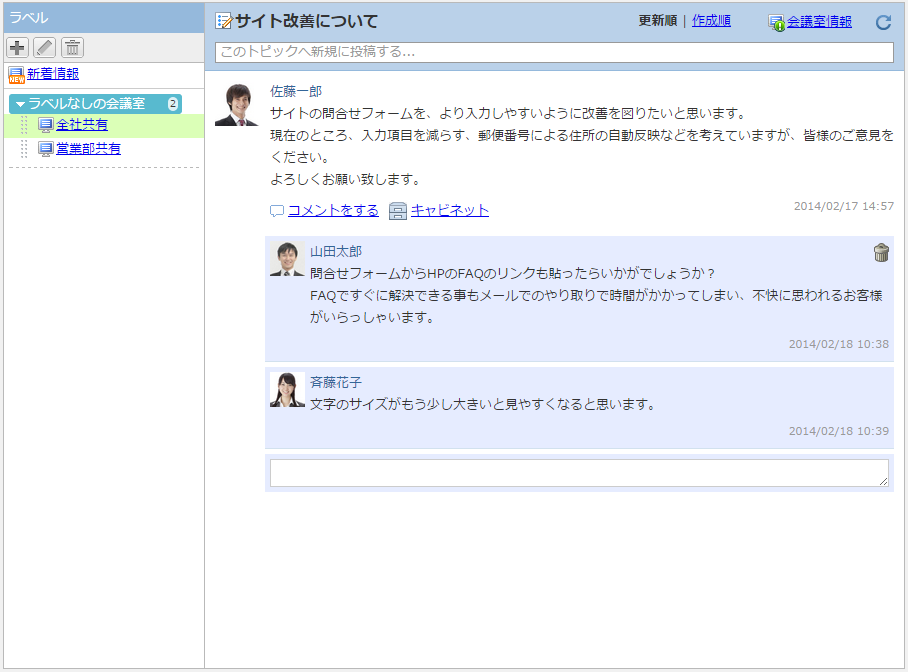Click the edit label pencil icon
This screenshot has height=672, width=908.
tap(44, 47)
